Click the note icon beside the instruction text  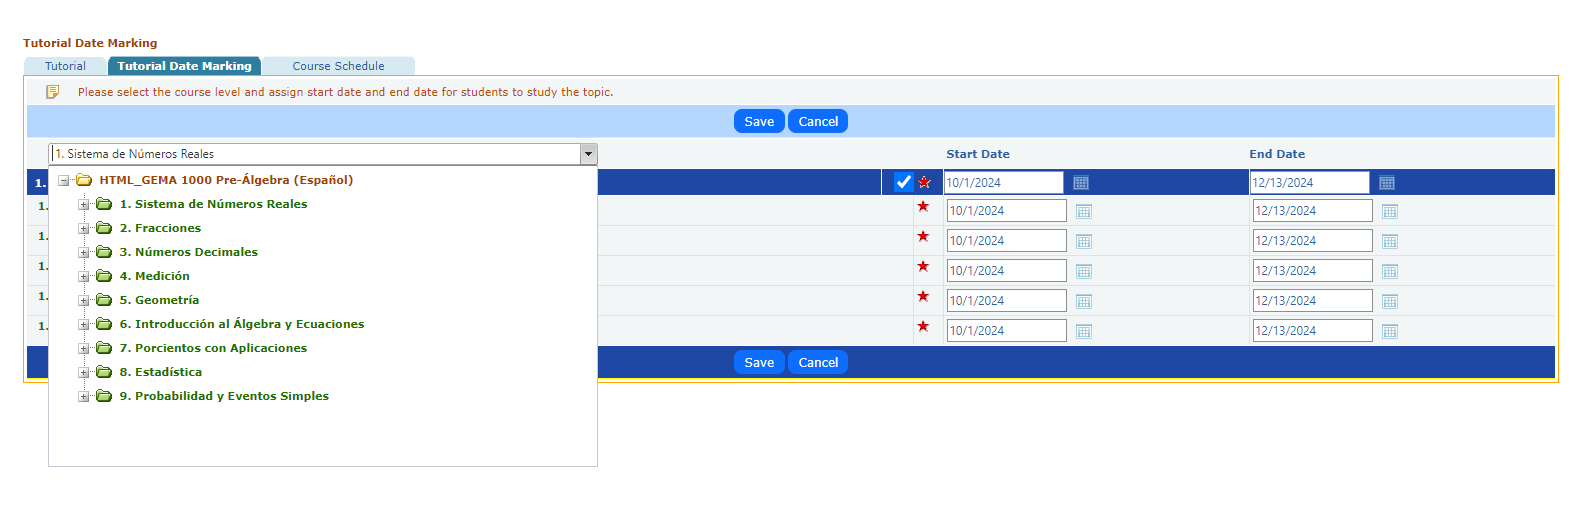click(53, 92)
